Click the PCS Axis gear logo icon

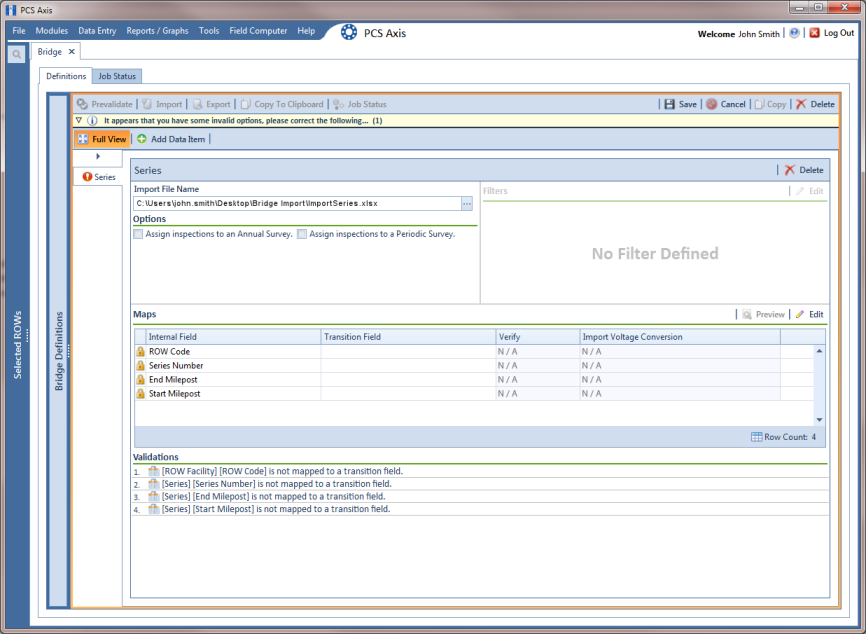click(349, 32)
